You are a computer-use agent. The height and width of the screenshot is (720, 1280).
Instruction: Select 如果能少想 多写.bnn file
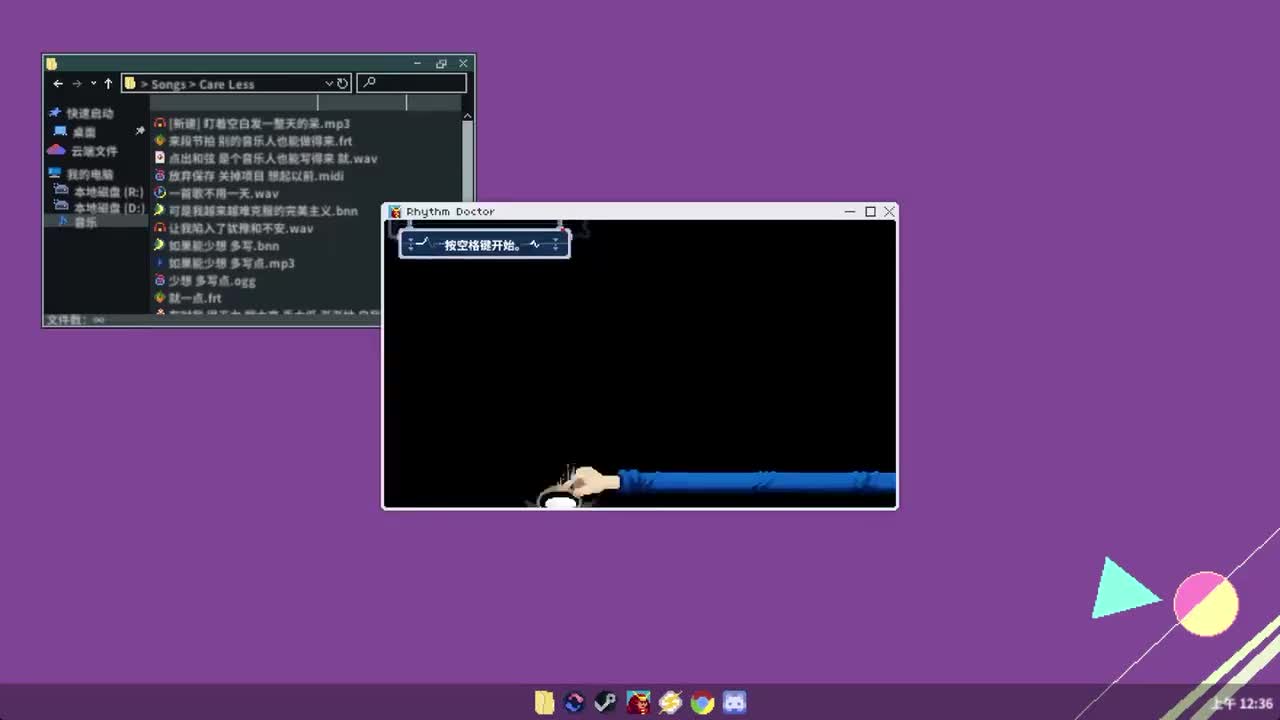[x=216, y=246]
